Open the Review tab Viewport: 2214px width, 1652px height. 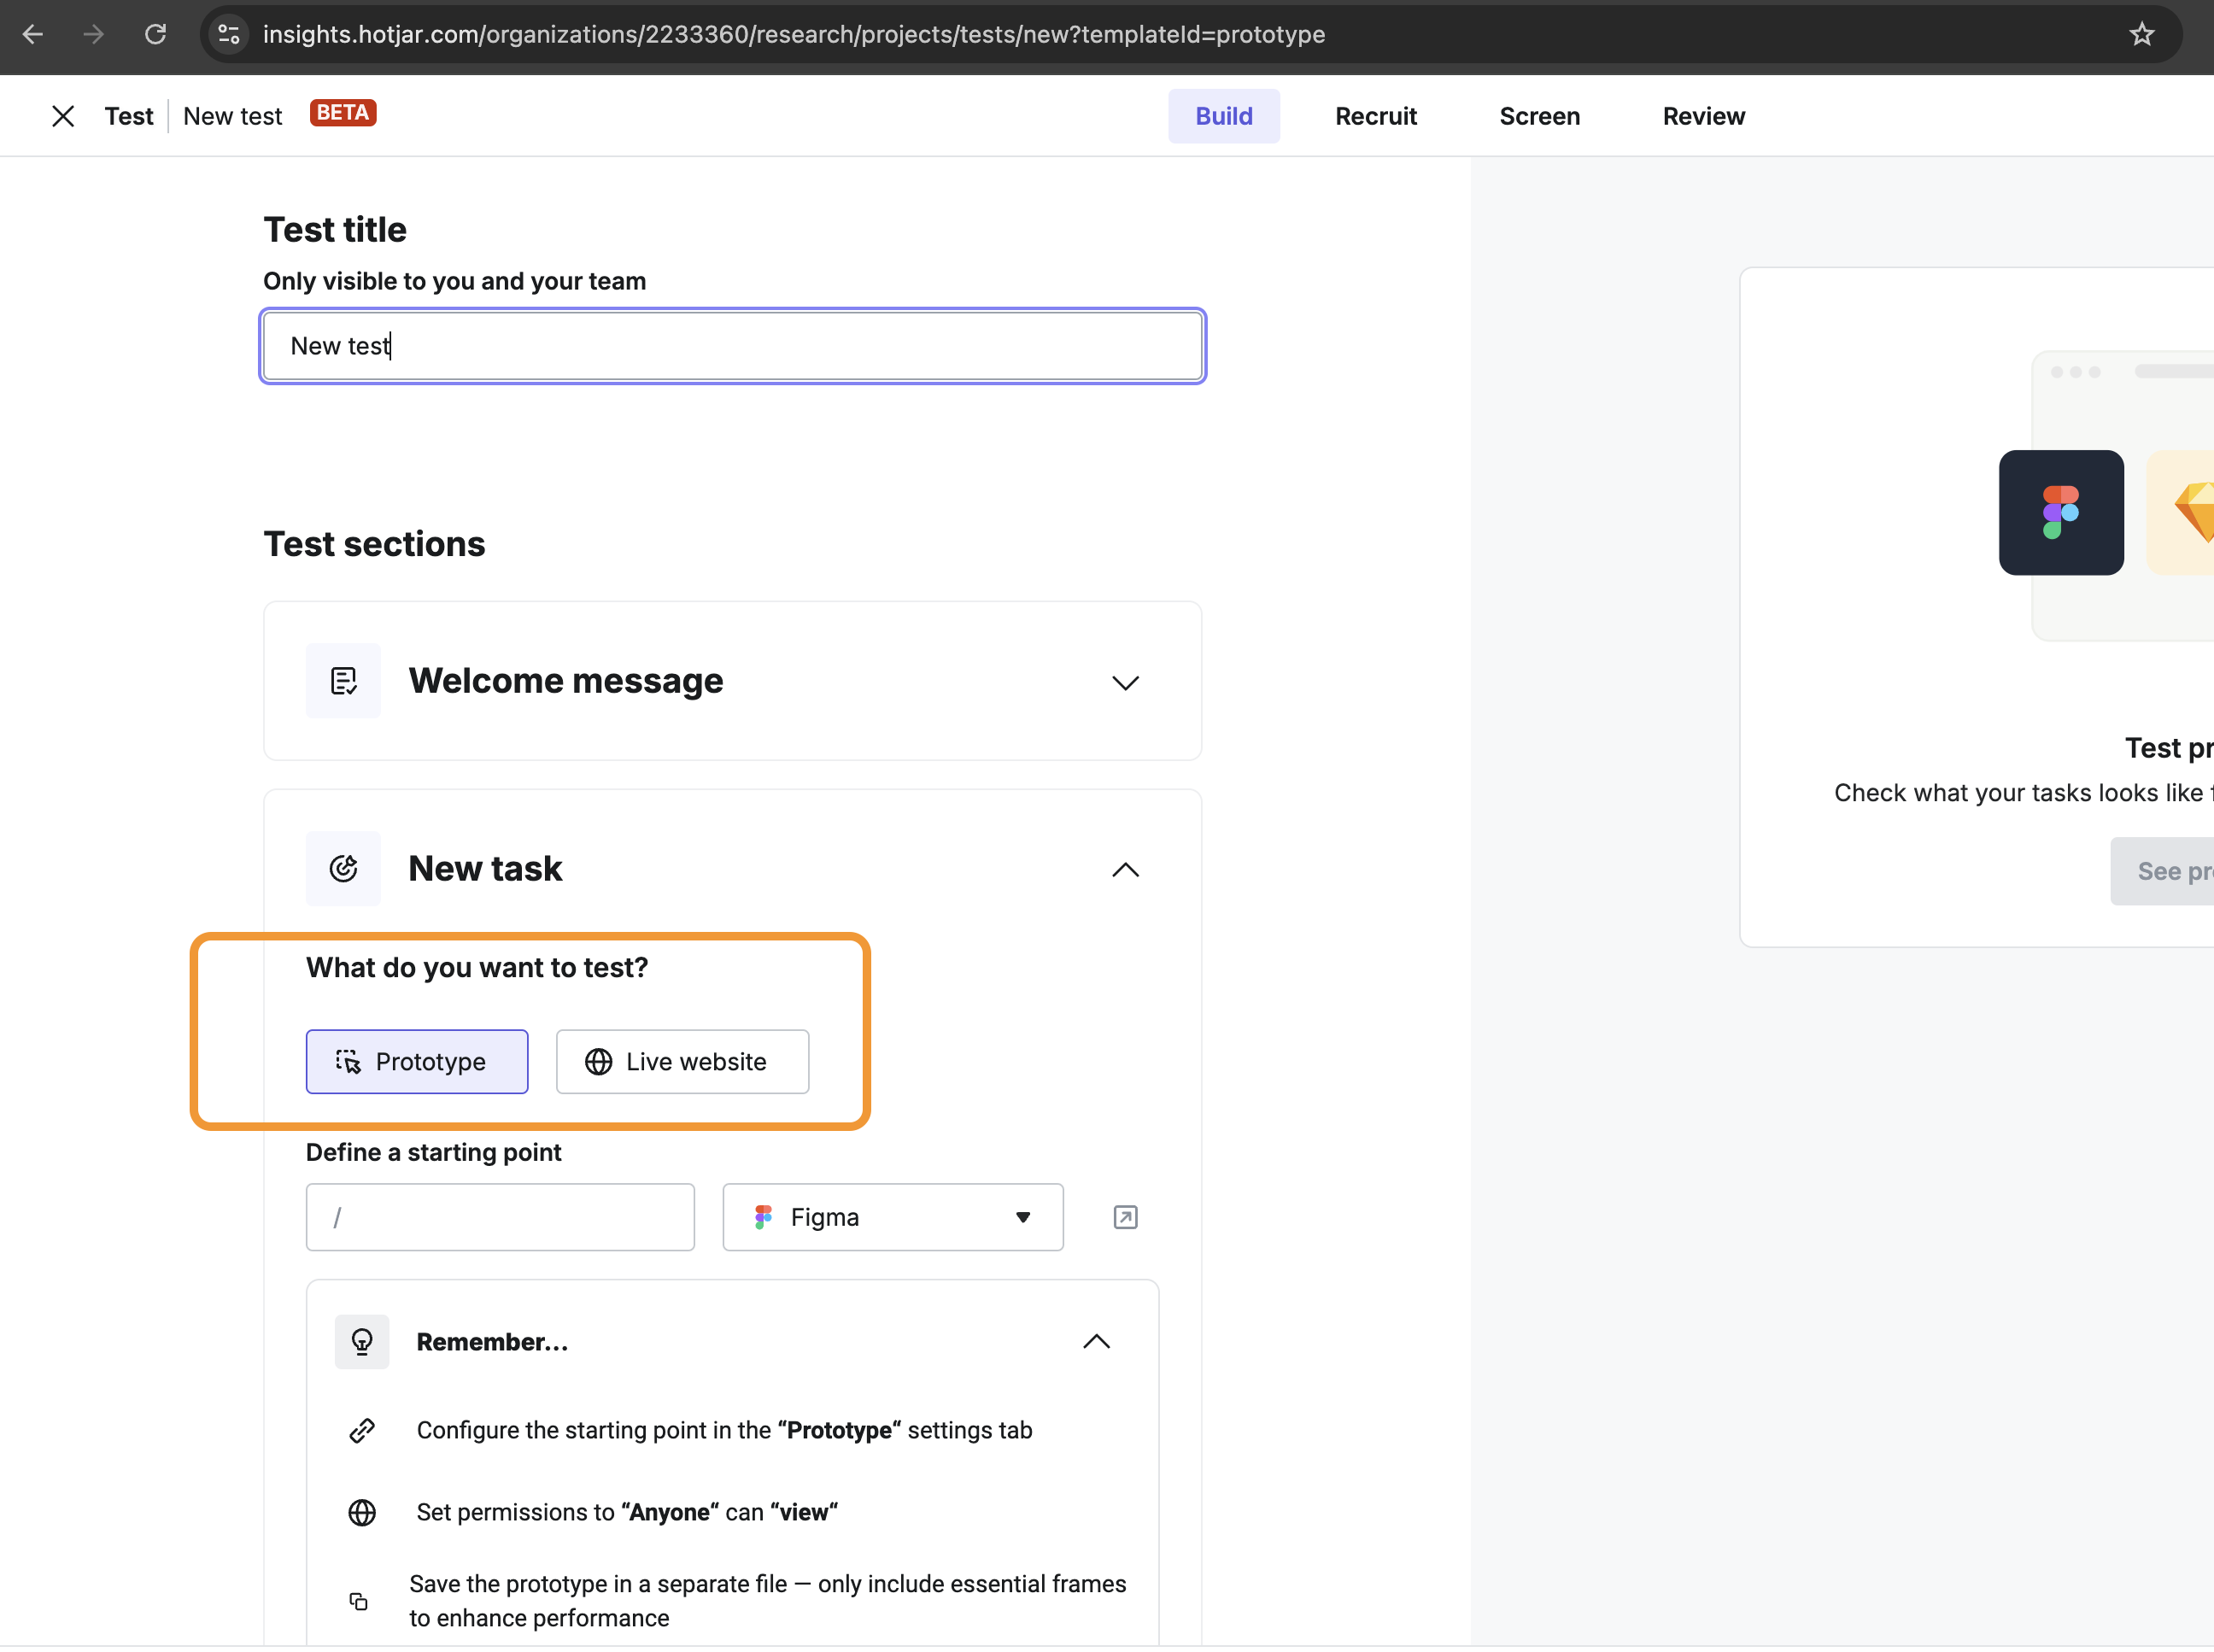tap(1703, 116)
